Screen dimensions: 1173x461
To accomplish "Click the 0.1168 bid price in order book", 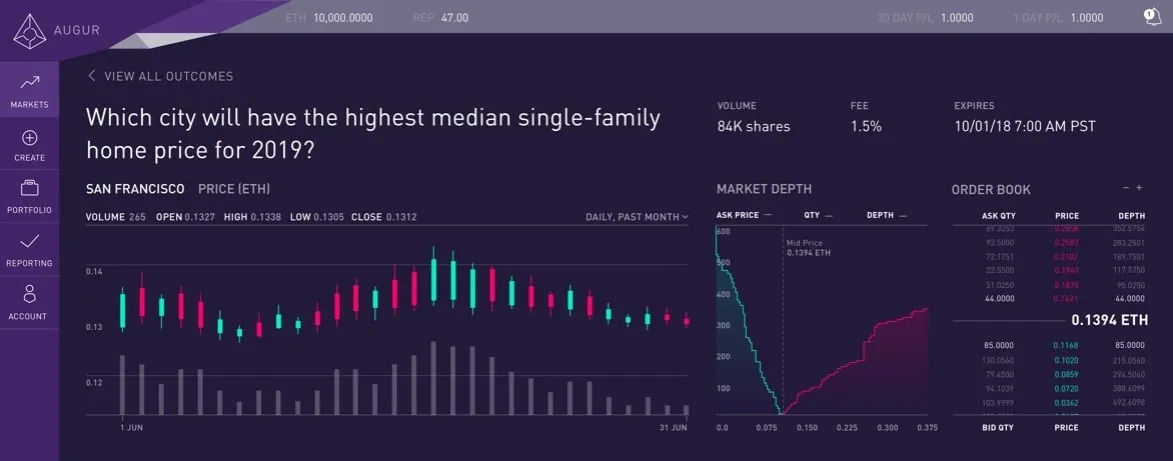I will [x=1066, y=347].
